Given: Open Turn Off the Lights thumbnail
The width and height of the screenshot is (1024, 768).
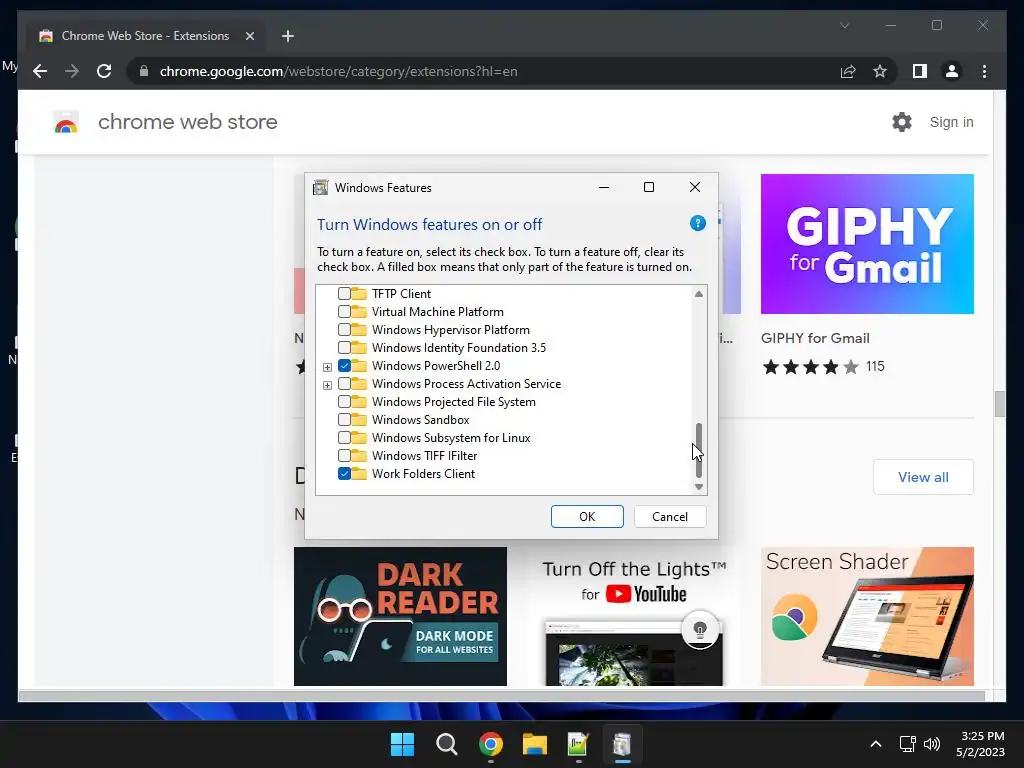Looking at the screenshot, I should (x=634, y=616).
